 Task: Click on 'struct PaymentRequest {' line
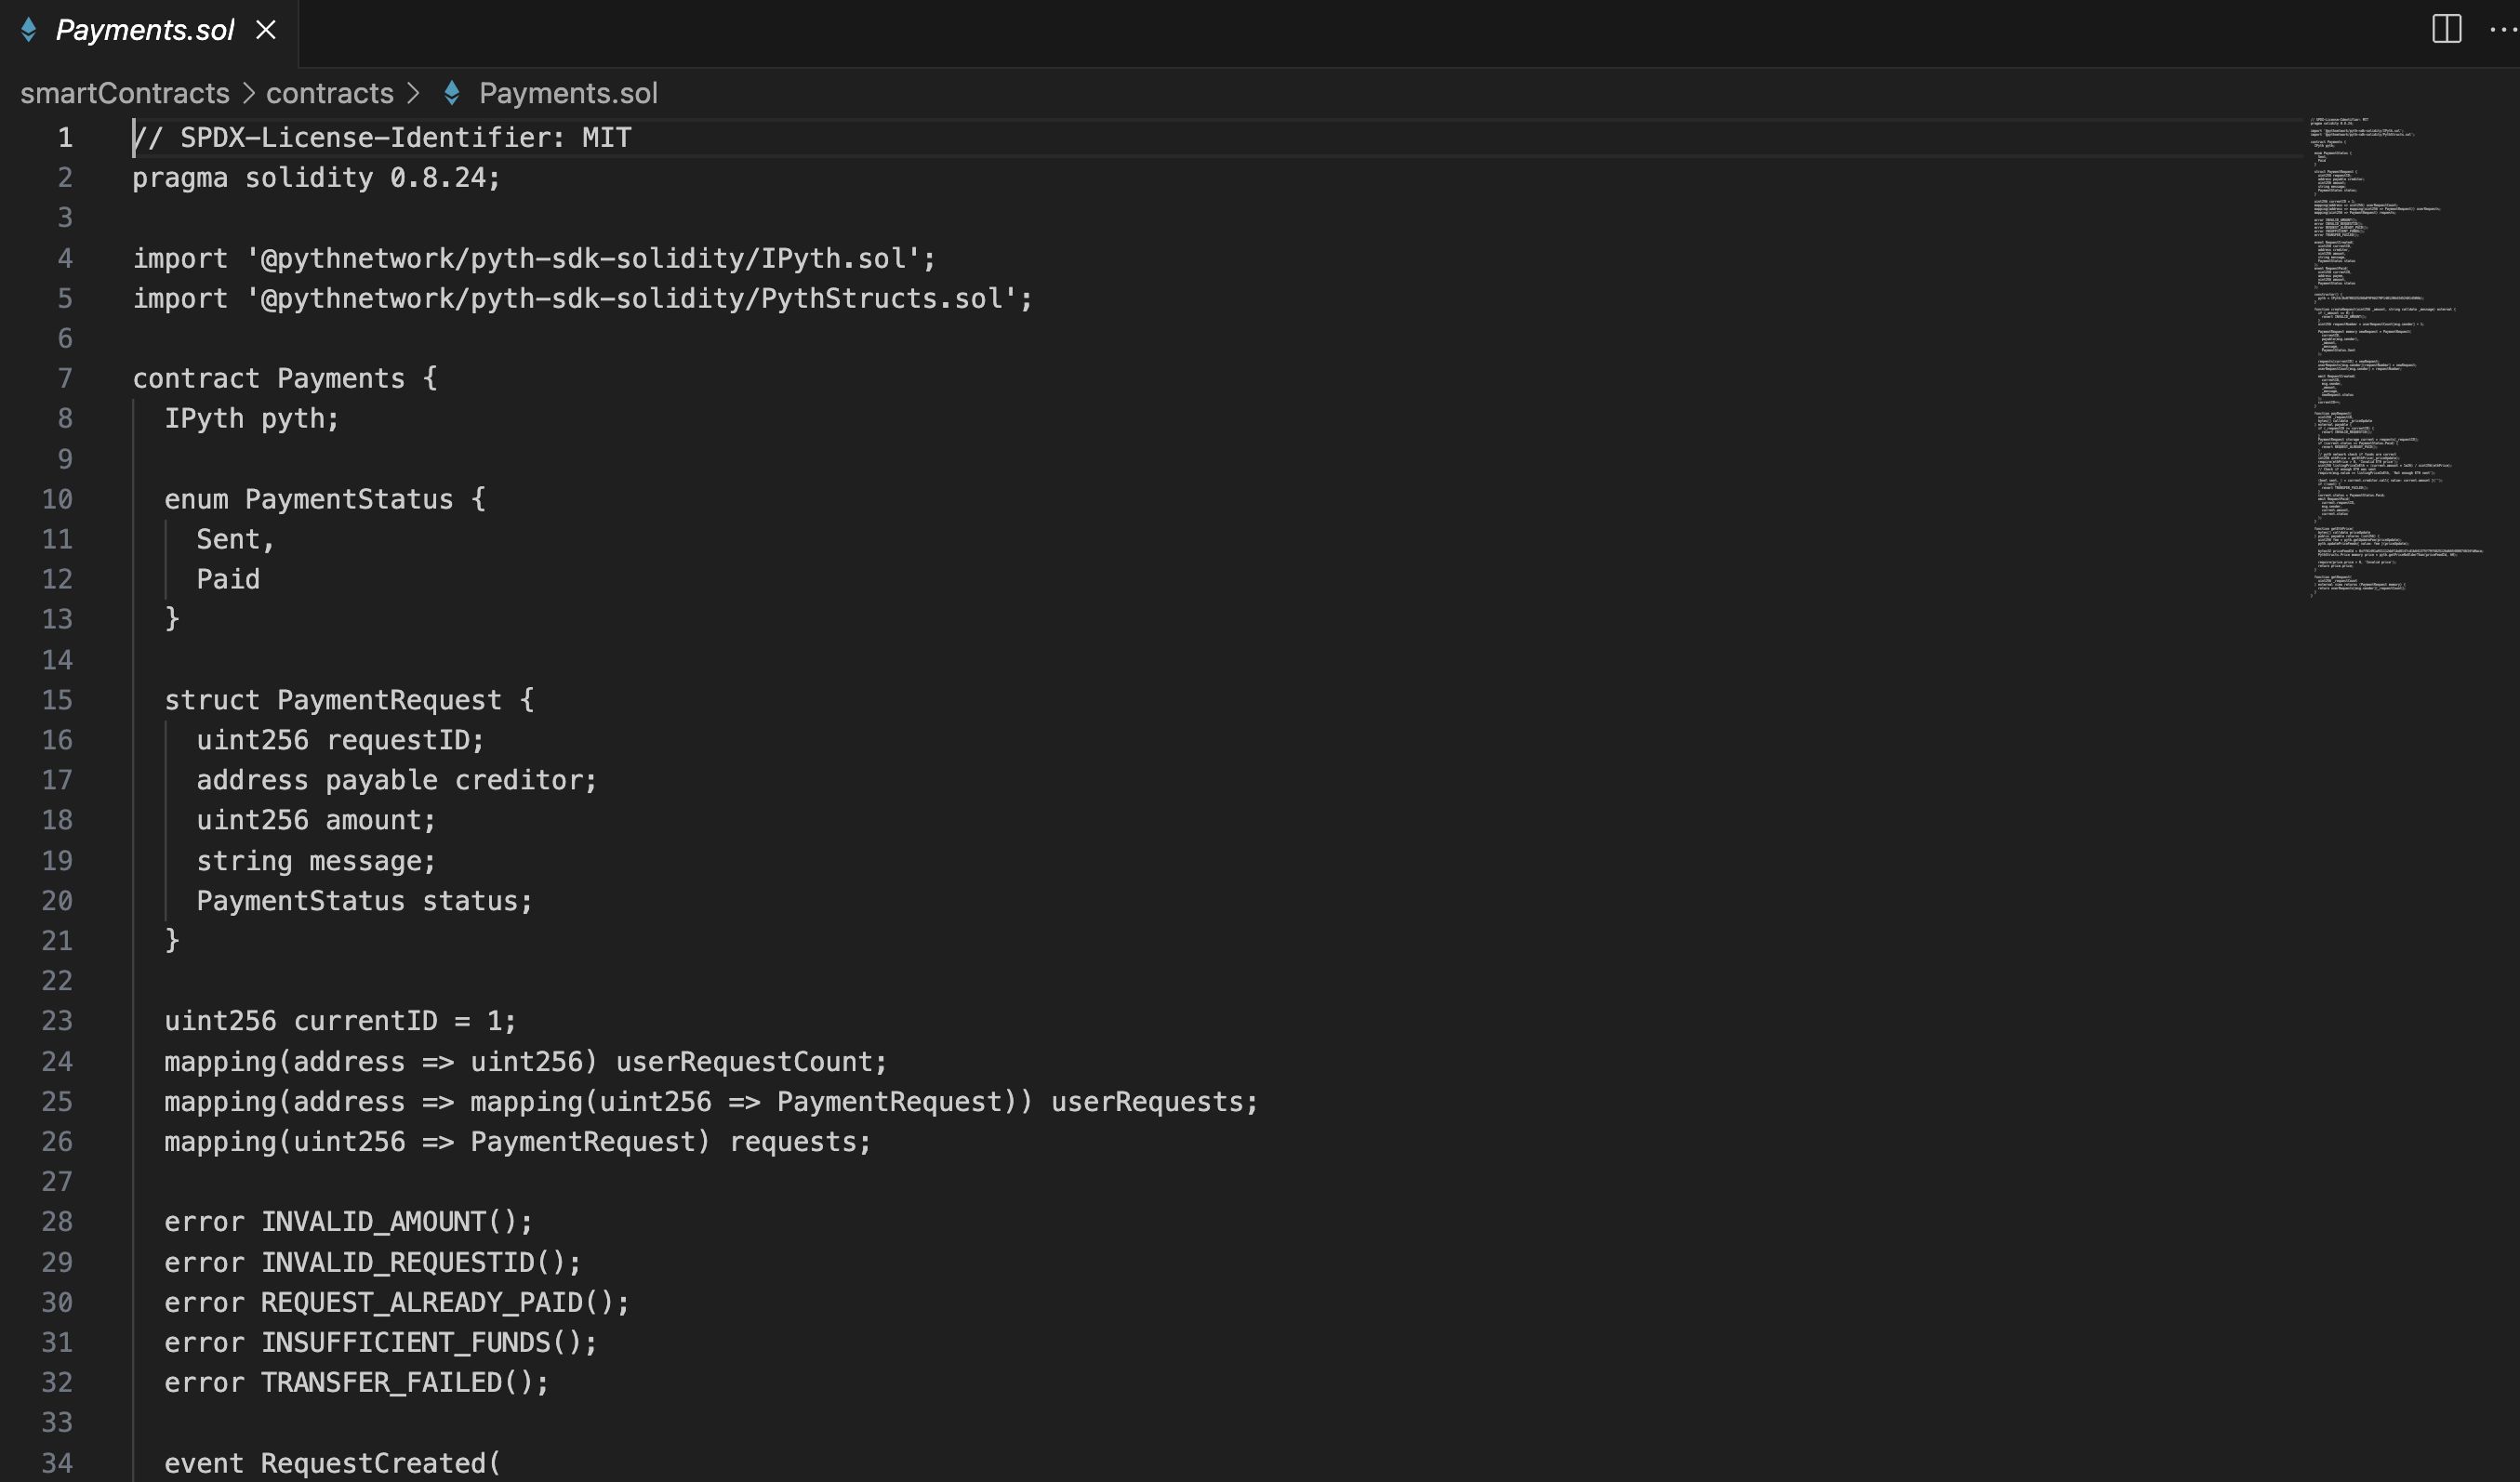(x=349, y=700)
